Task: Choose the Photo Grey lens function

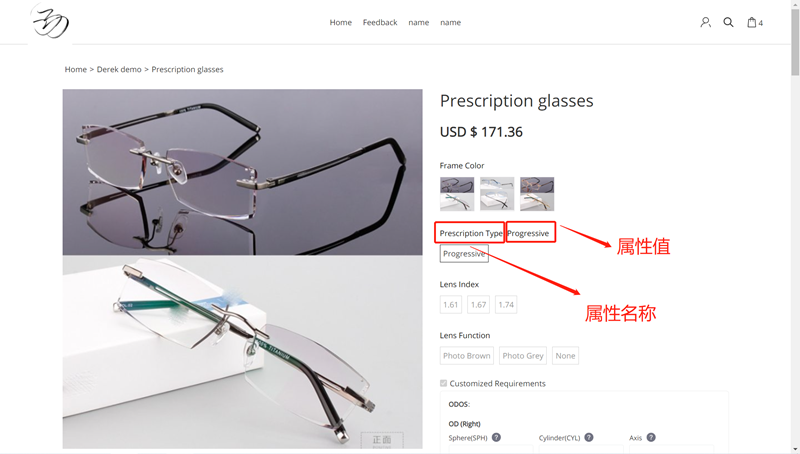Action: tap(523, 356)
